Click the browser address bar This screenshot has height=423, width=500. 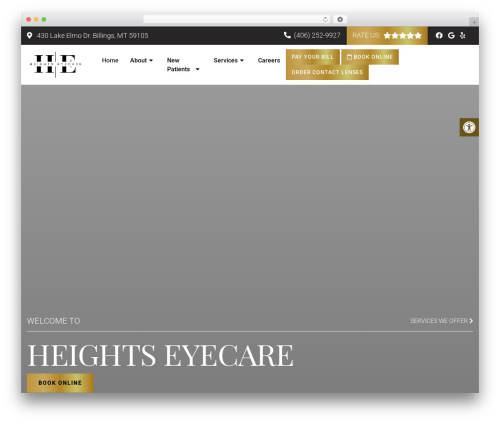tap(237, 20)
